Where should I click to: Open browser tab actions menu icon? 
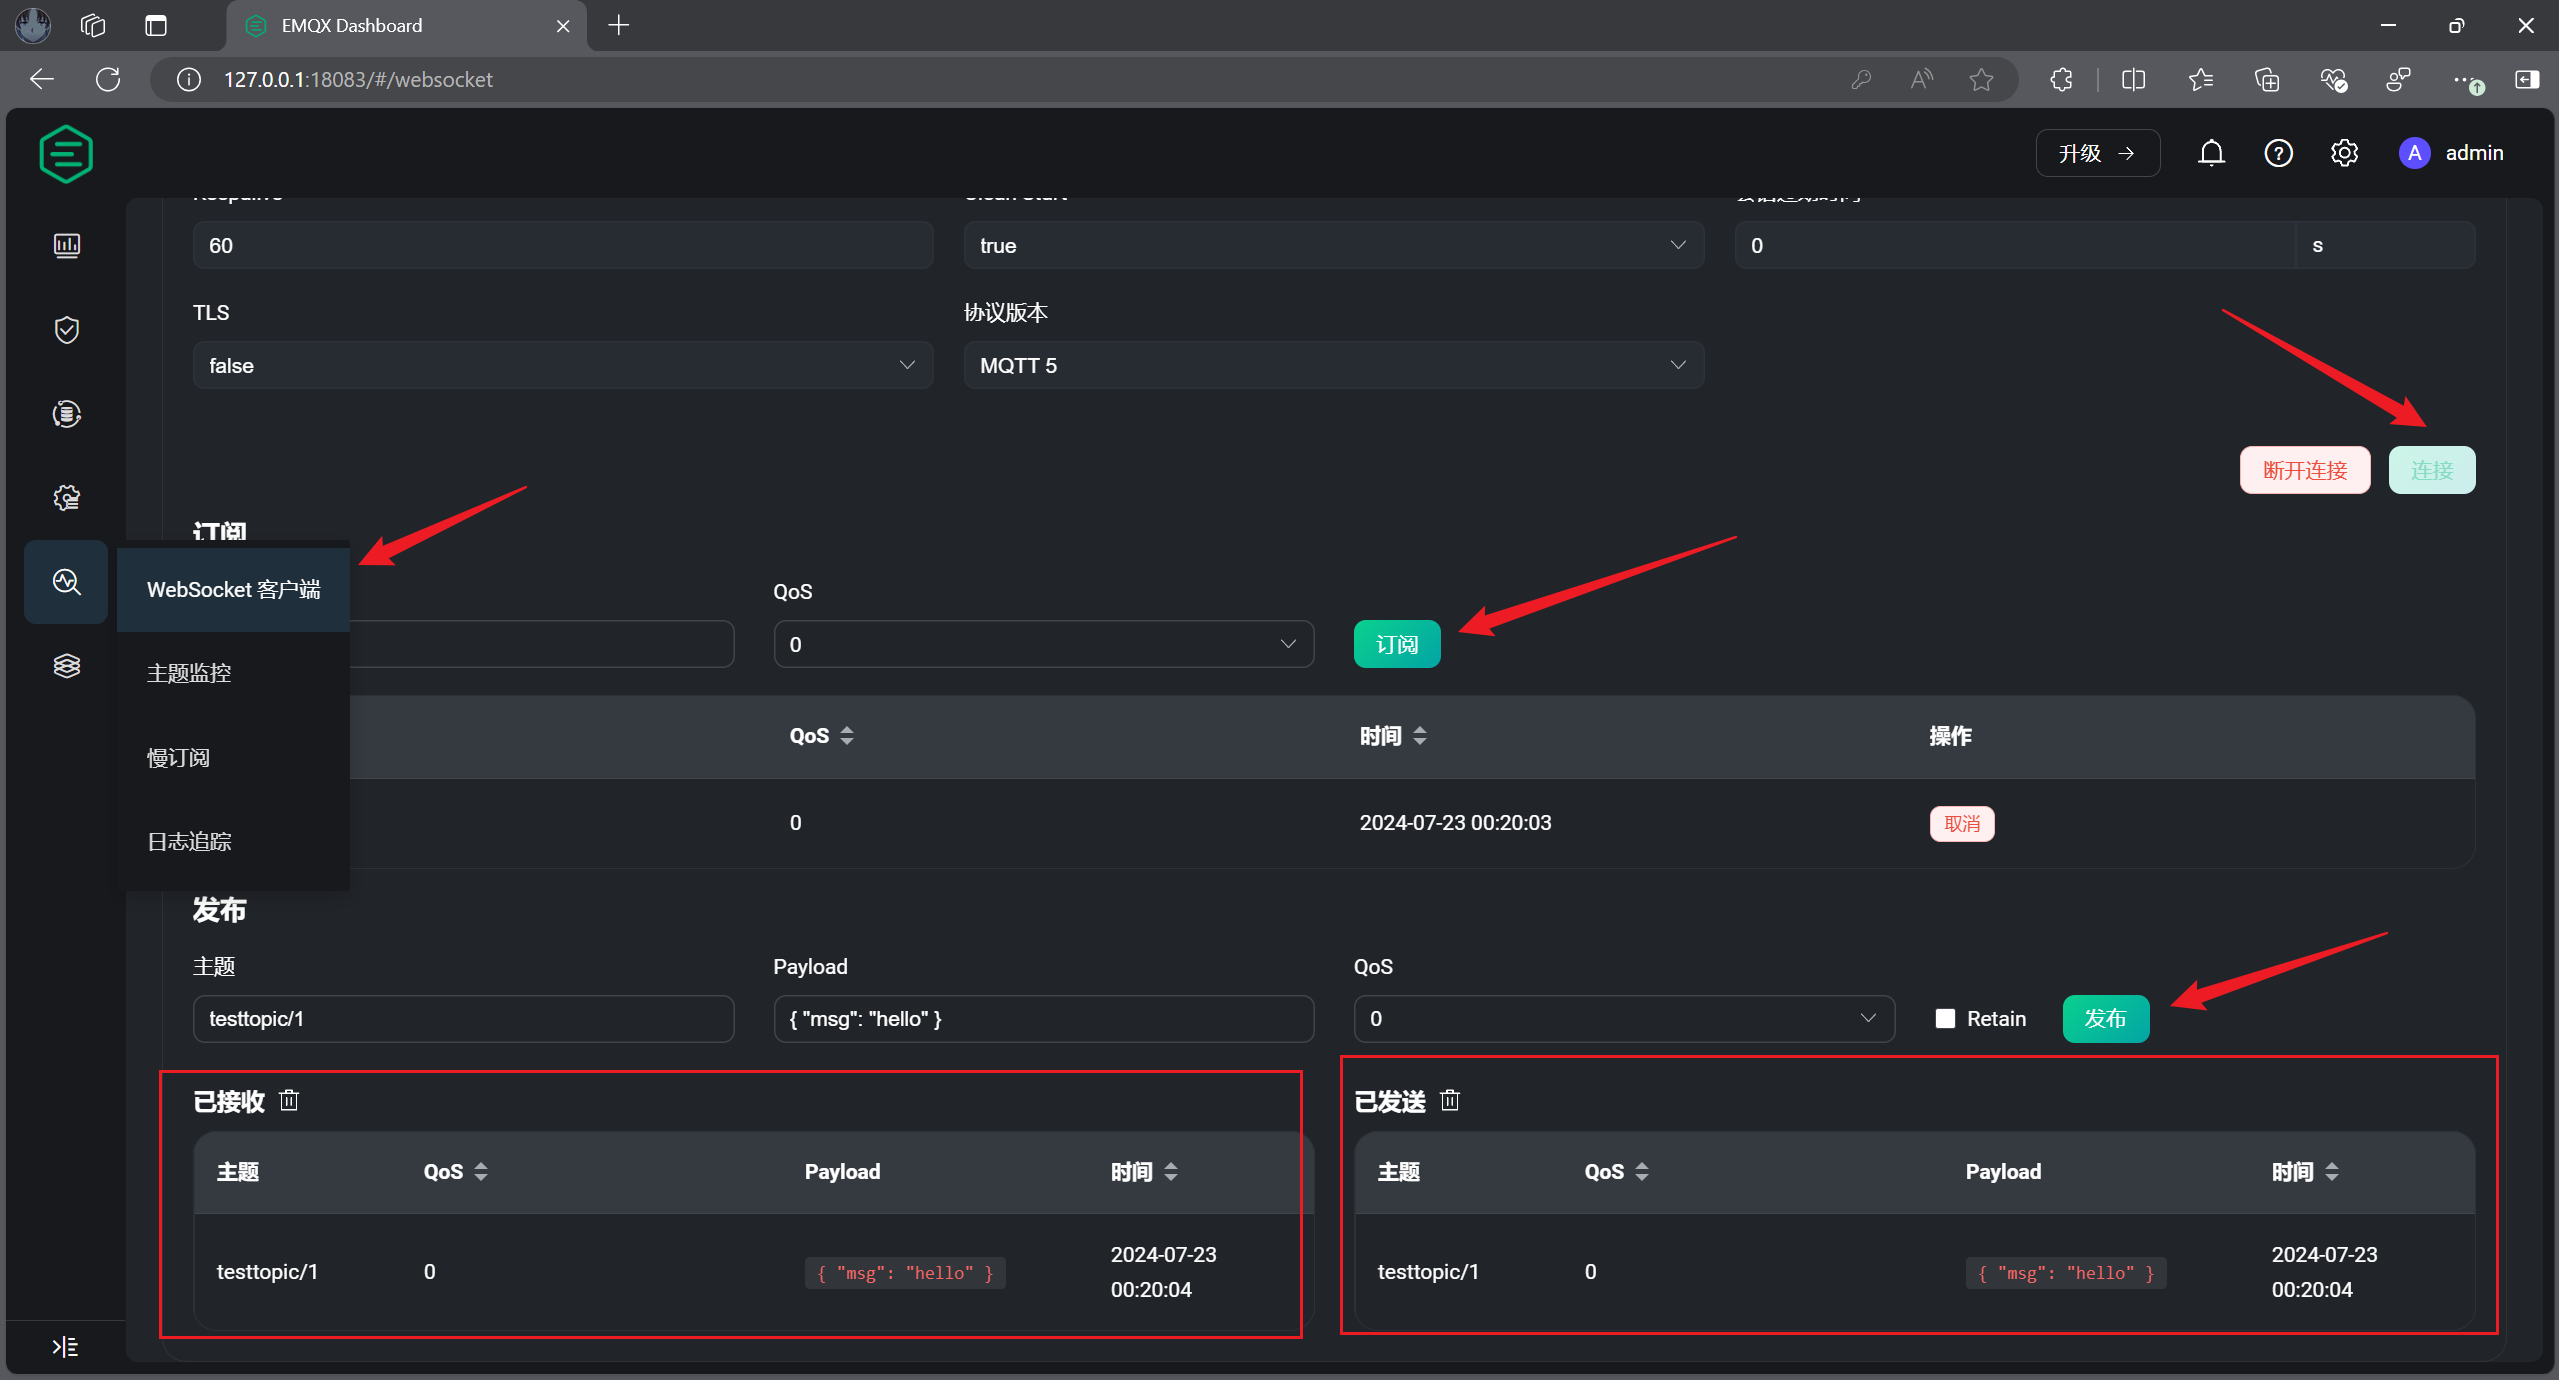(x=156, y=25)
